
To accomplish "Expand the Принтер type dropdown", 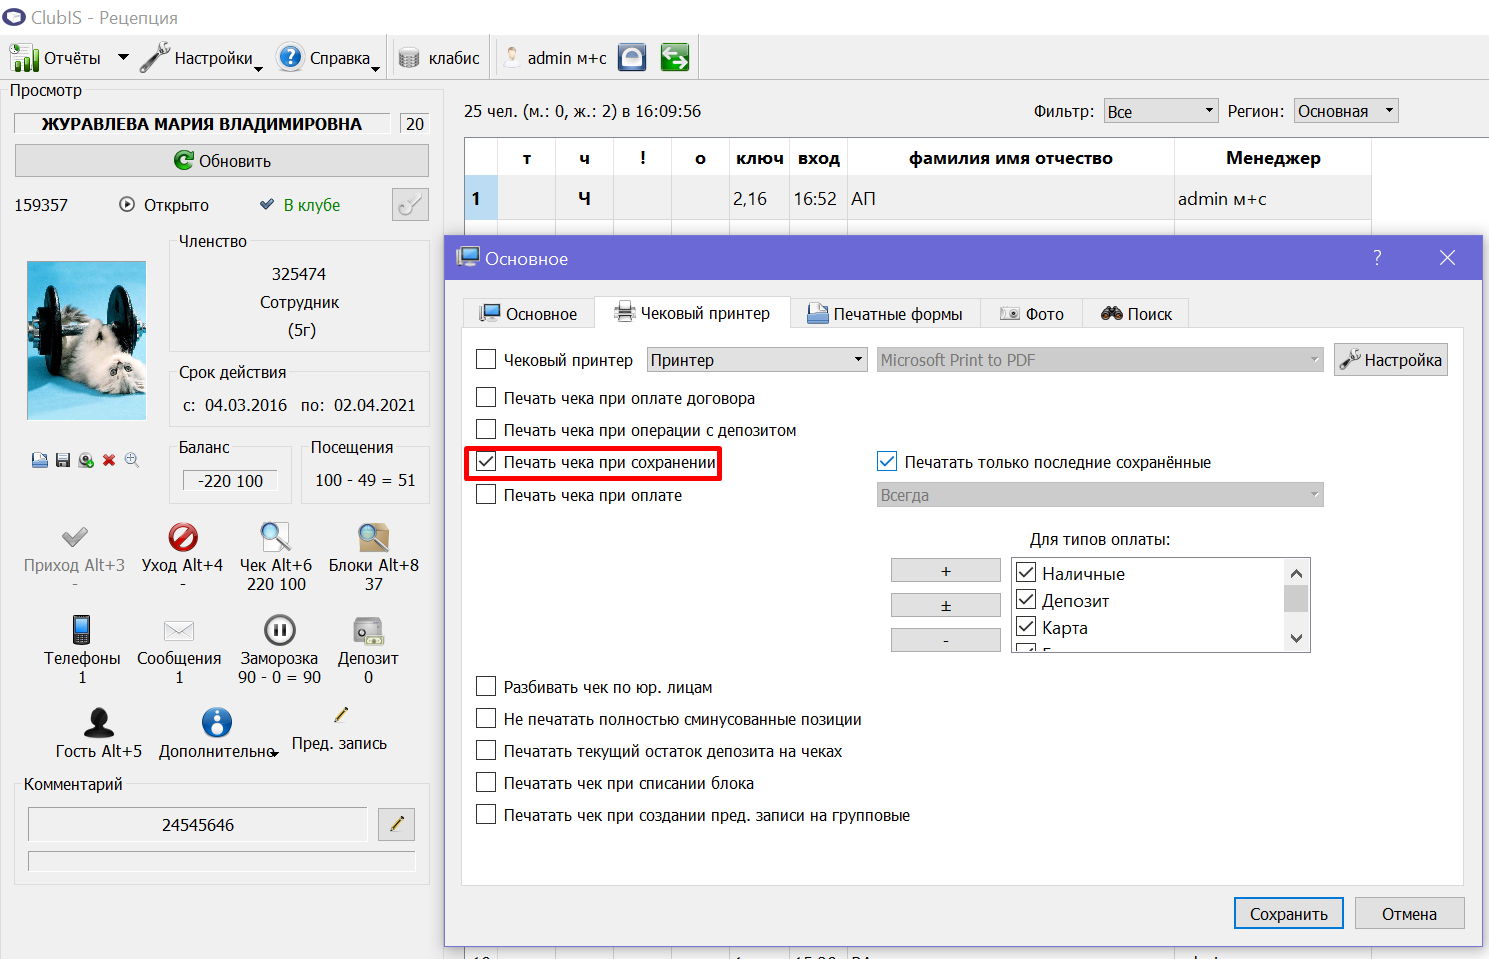I will 757,360.
